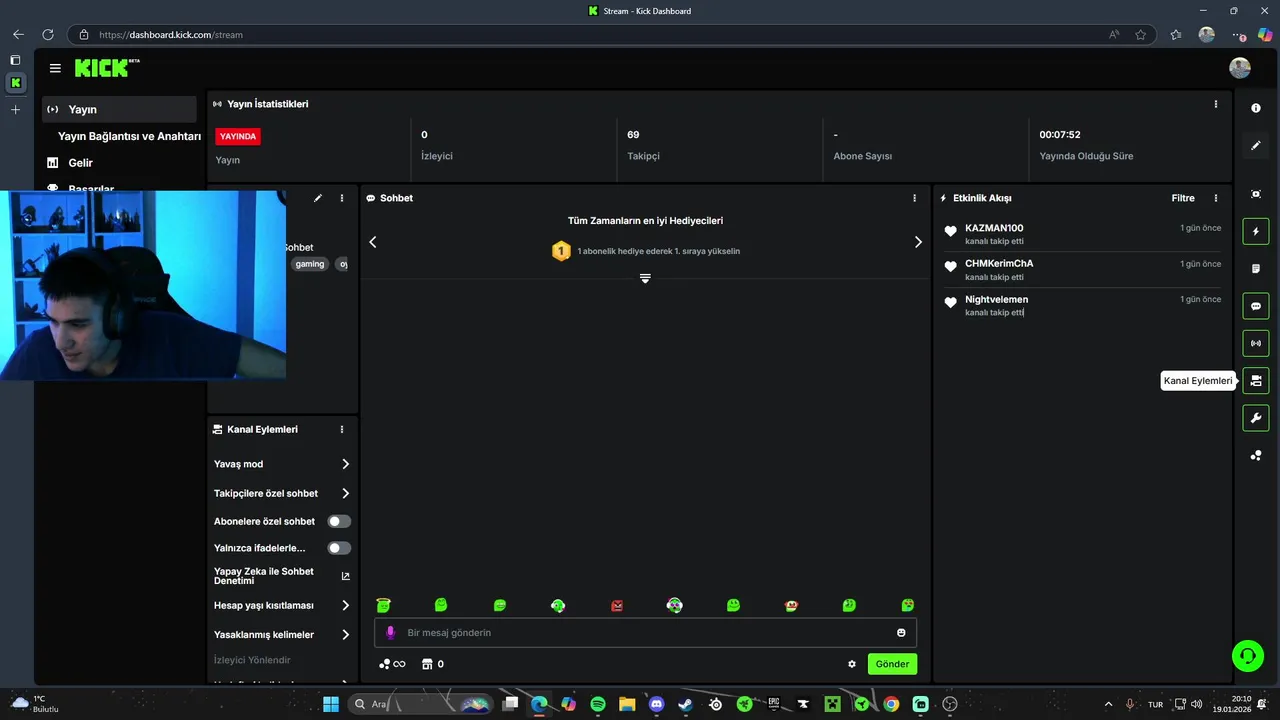Open Yapay Zeka ile Sohbet Denetimi link

pos(264,576)
